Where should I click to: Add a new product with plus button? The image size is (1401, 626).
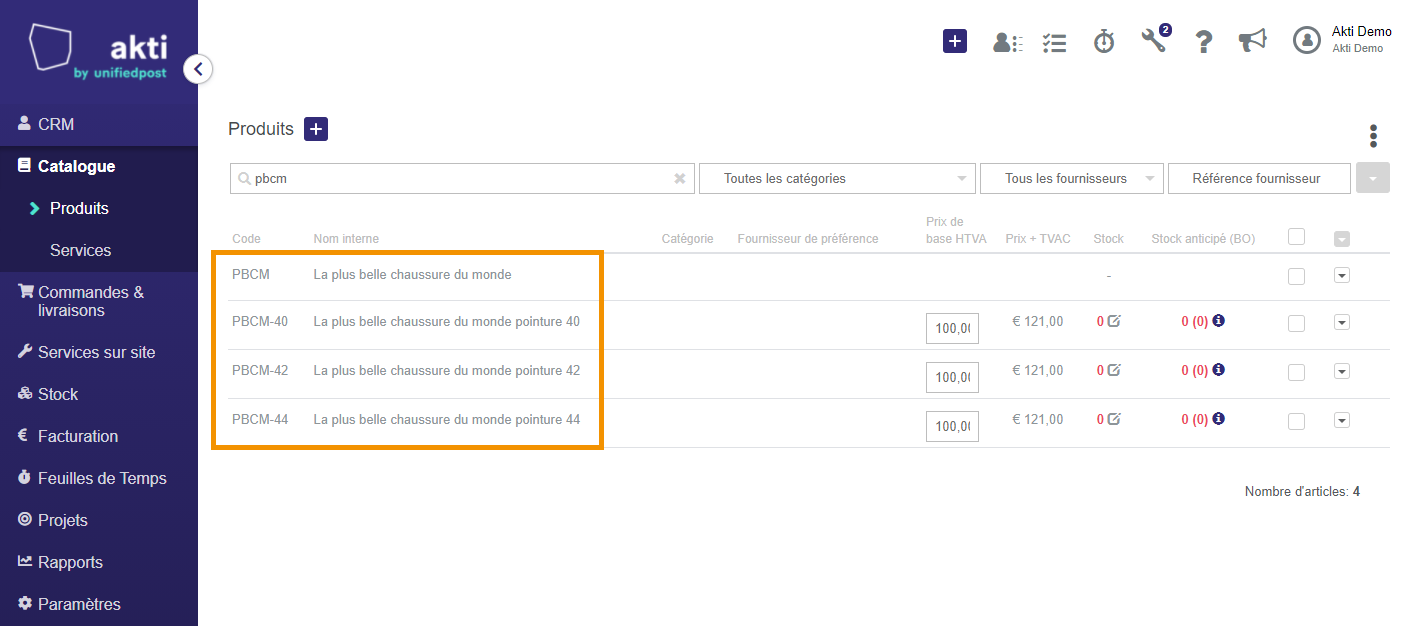click(316, 129)
